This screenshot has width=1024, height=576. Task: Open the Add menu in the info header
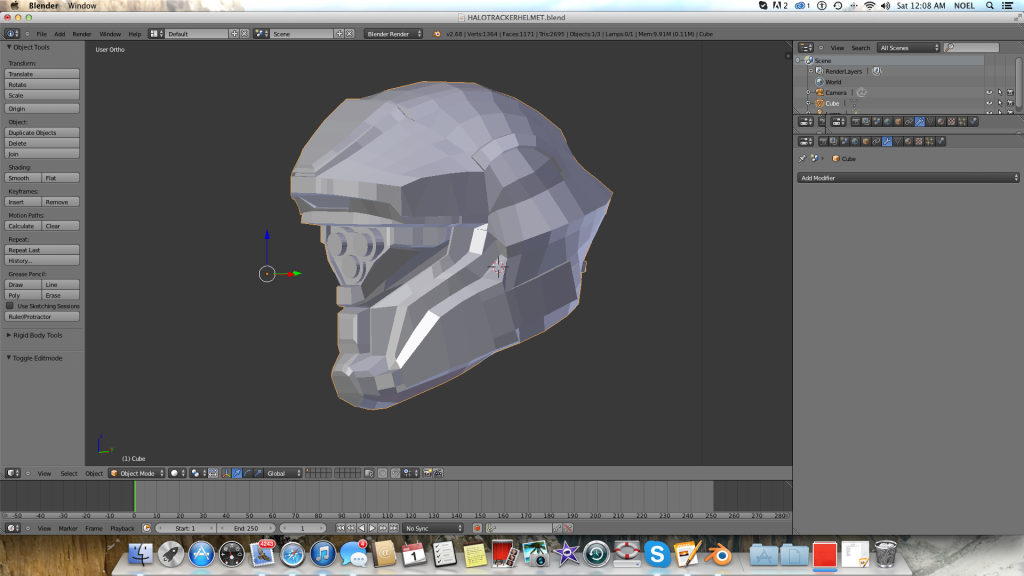[59, 34]
